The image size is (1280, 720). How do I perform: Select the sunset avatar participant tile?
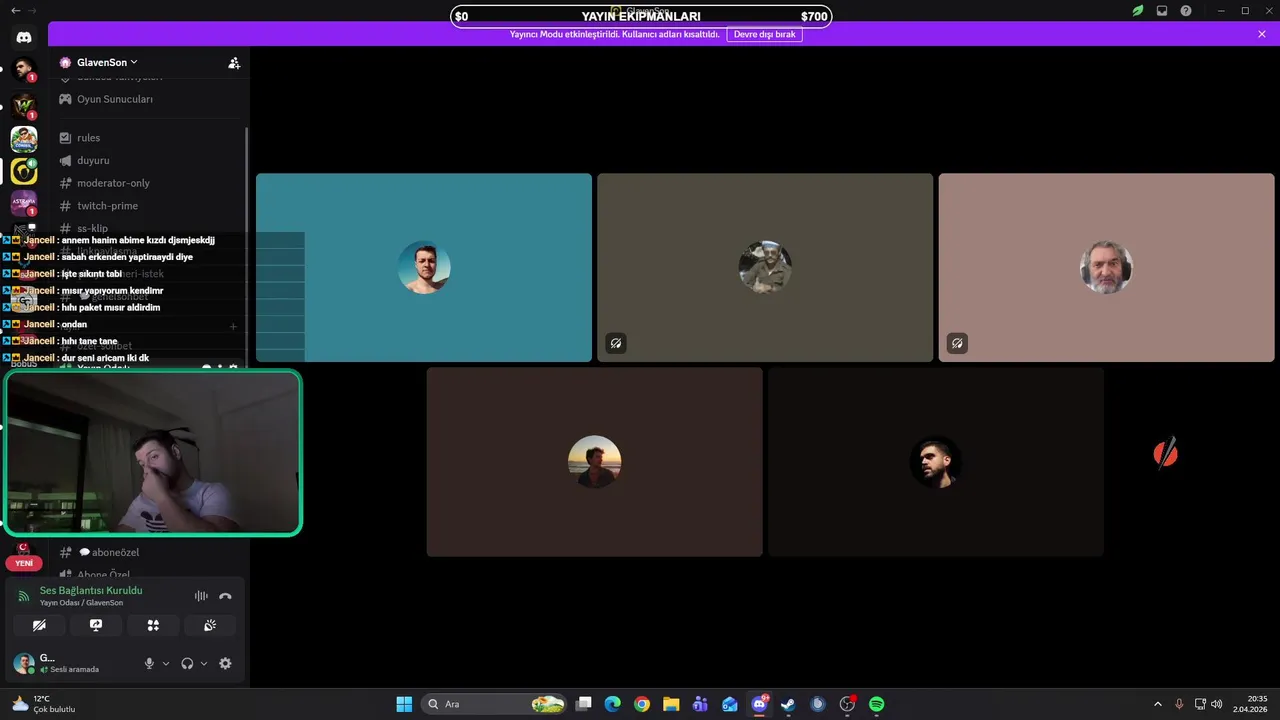click(x=594, y=462)
